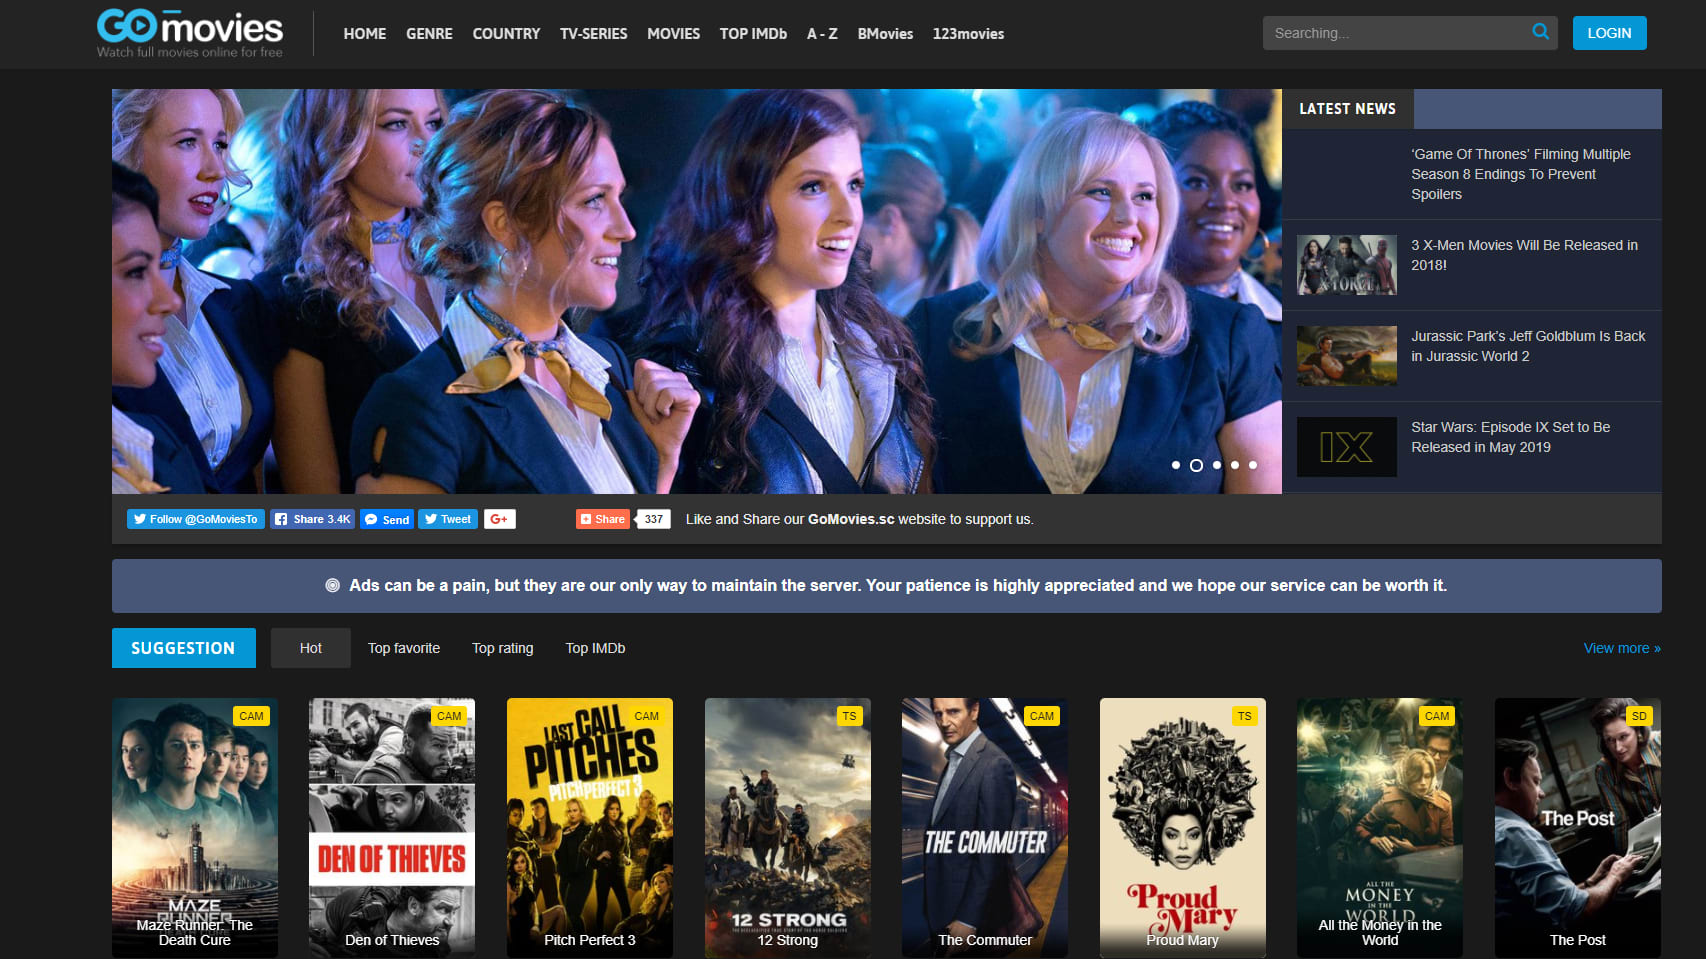
Task: Select the Hot suggestion tab
Action: click(311, 648)
